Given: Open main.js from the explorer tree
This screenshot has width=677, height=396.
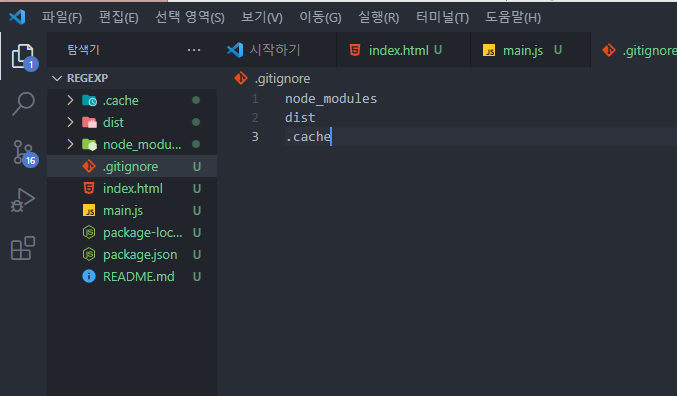Looking at the screenshot, I should (x=132, y=210).
